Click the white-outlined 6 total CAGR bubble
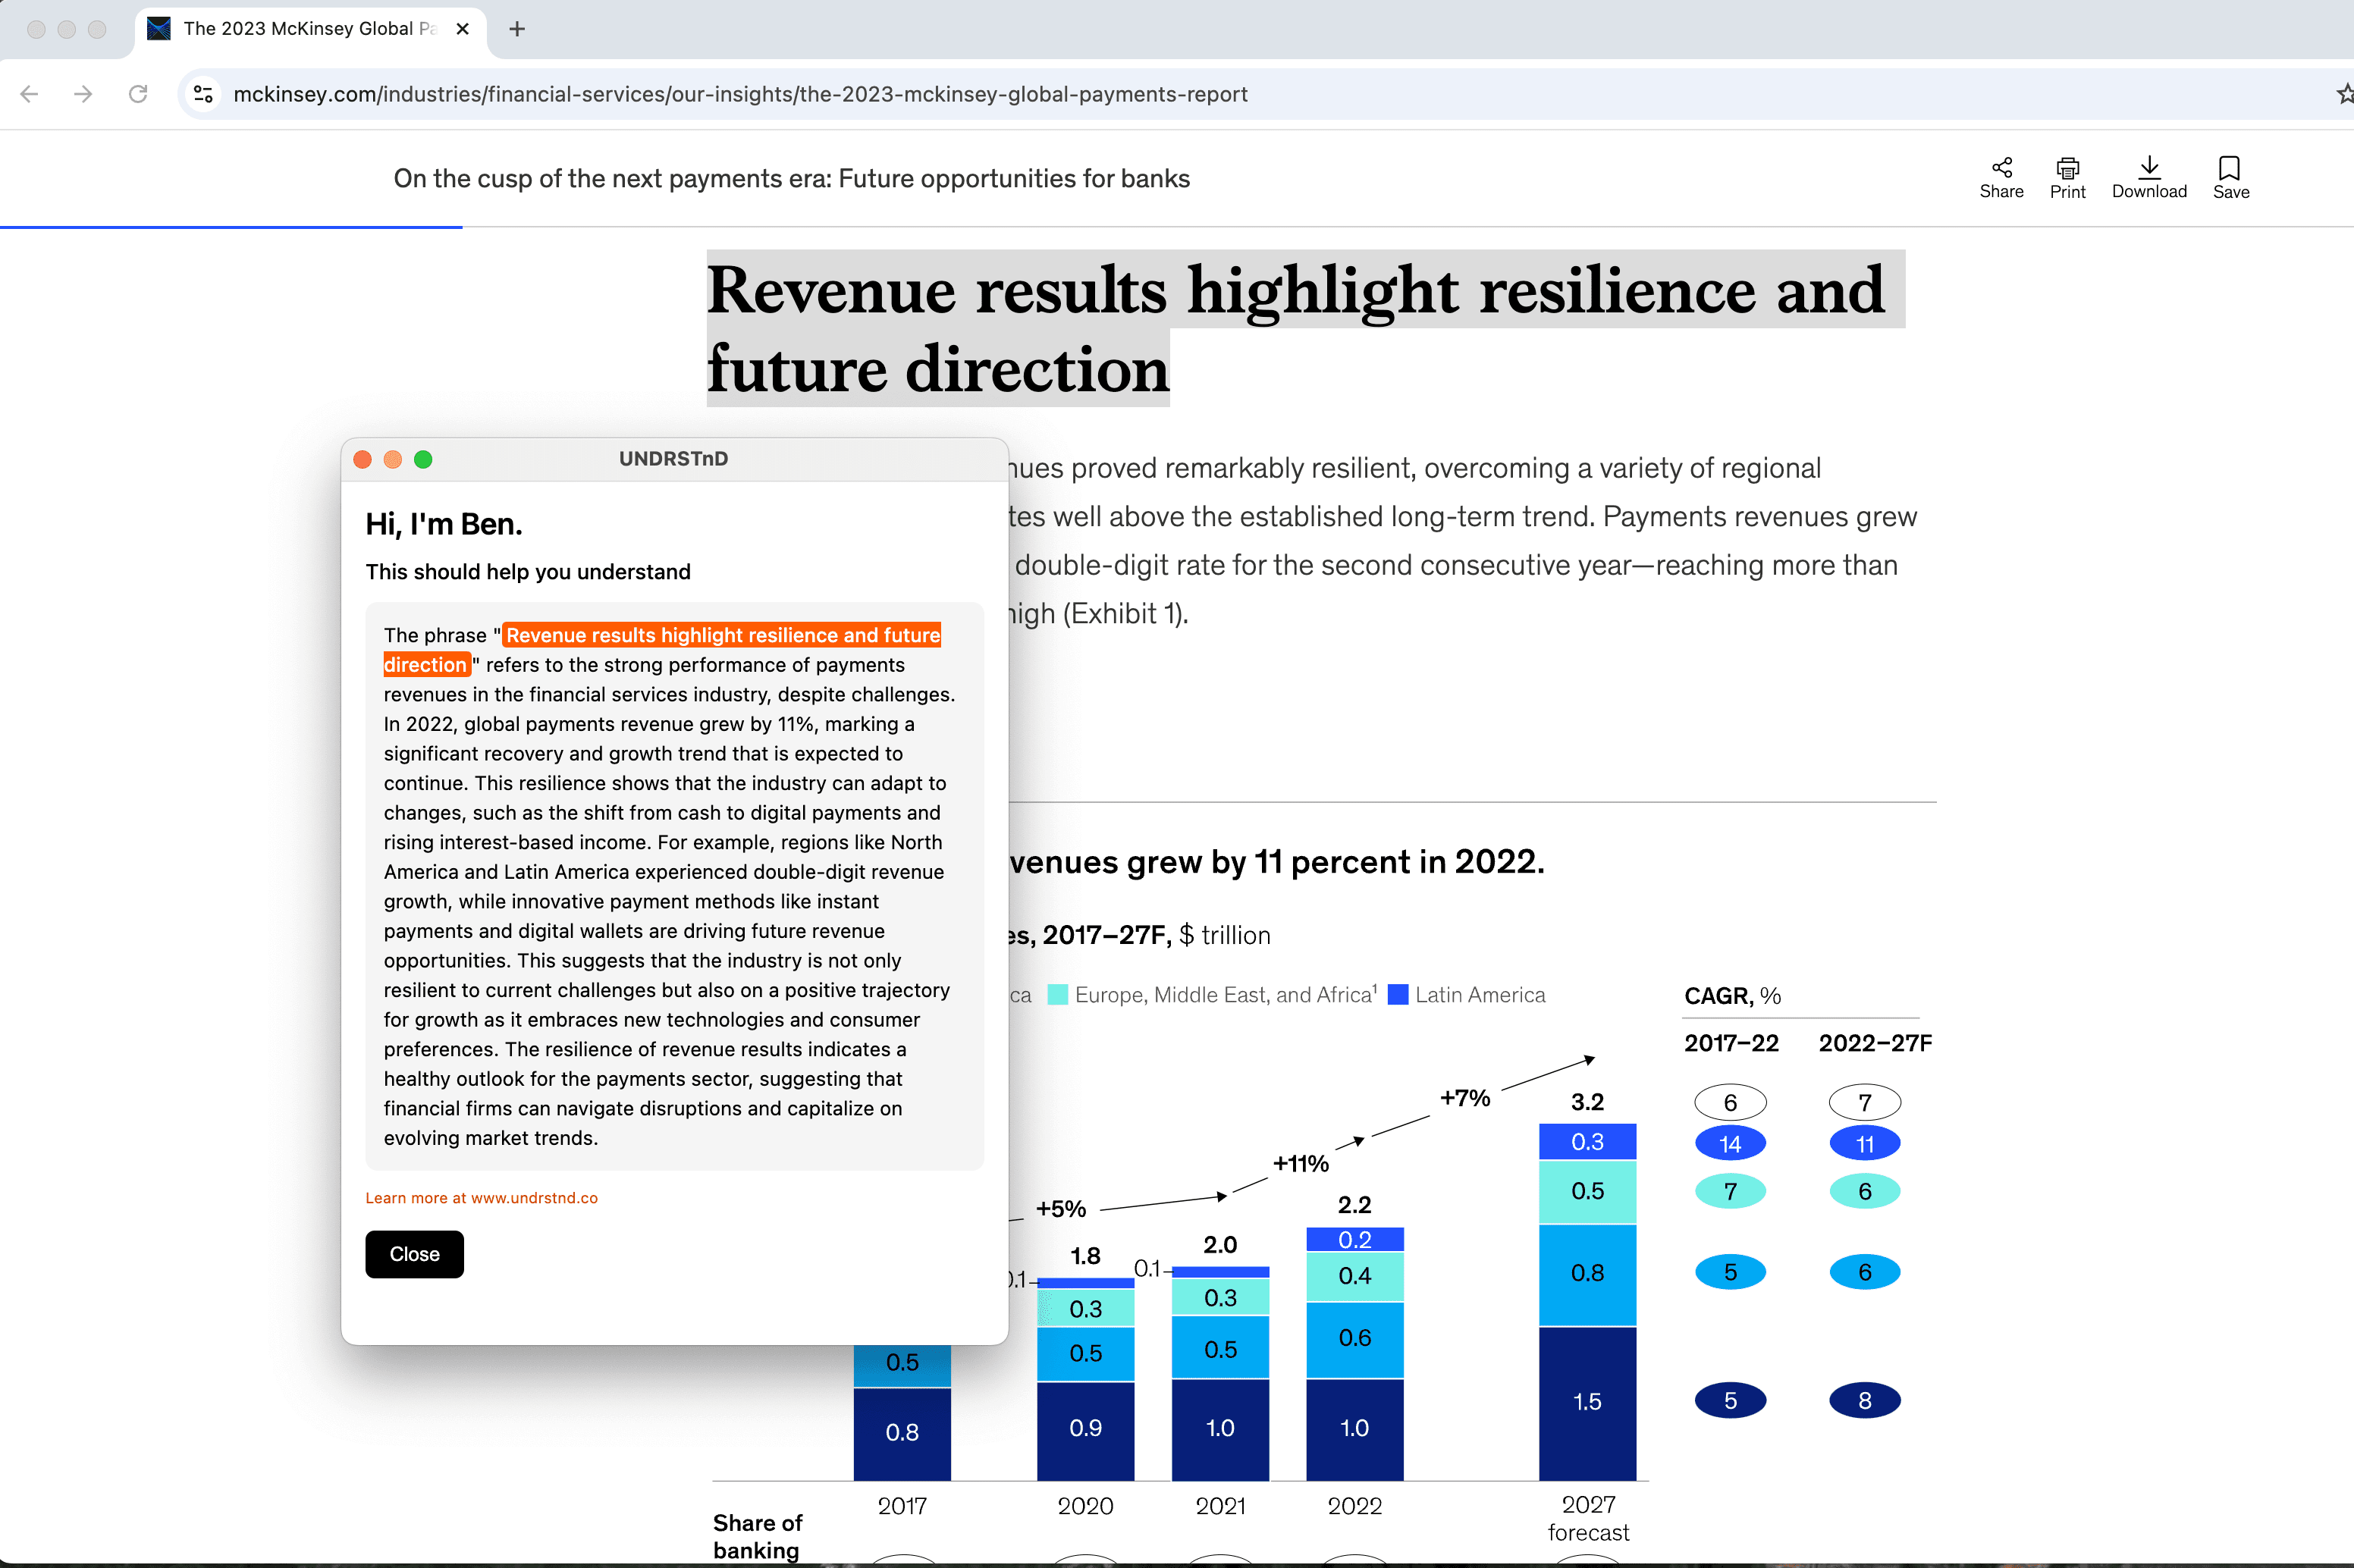The width and height of the screenshot is (2354, 1568). [x=1730, y=1102]
